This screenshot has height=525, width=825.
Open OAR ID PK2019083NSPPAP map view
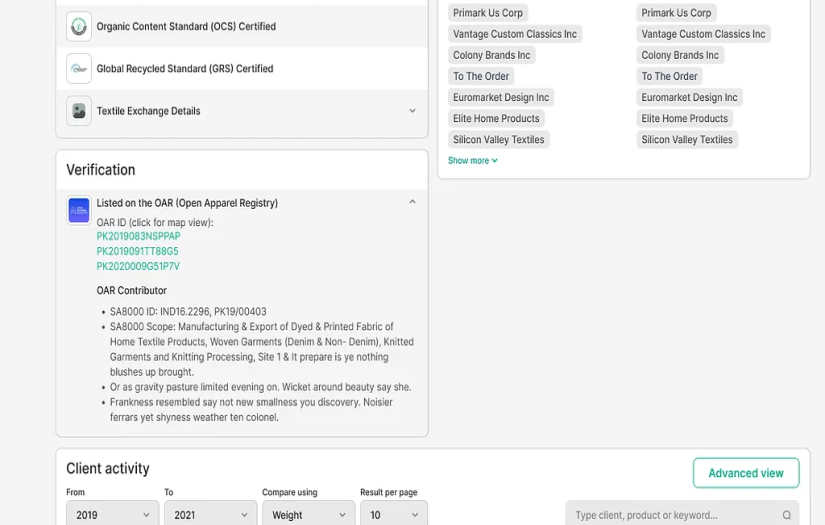click(138, 236)
